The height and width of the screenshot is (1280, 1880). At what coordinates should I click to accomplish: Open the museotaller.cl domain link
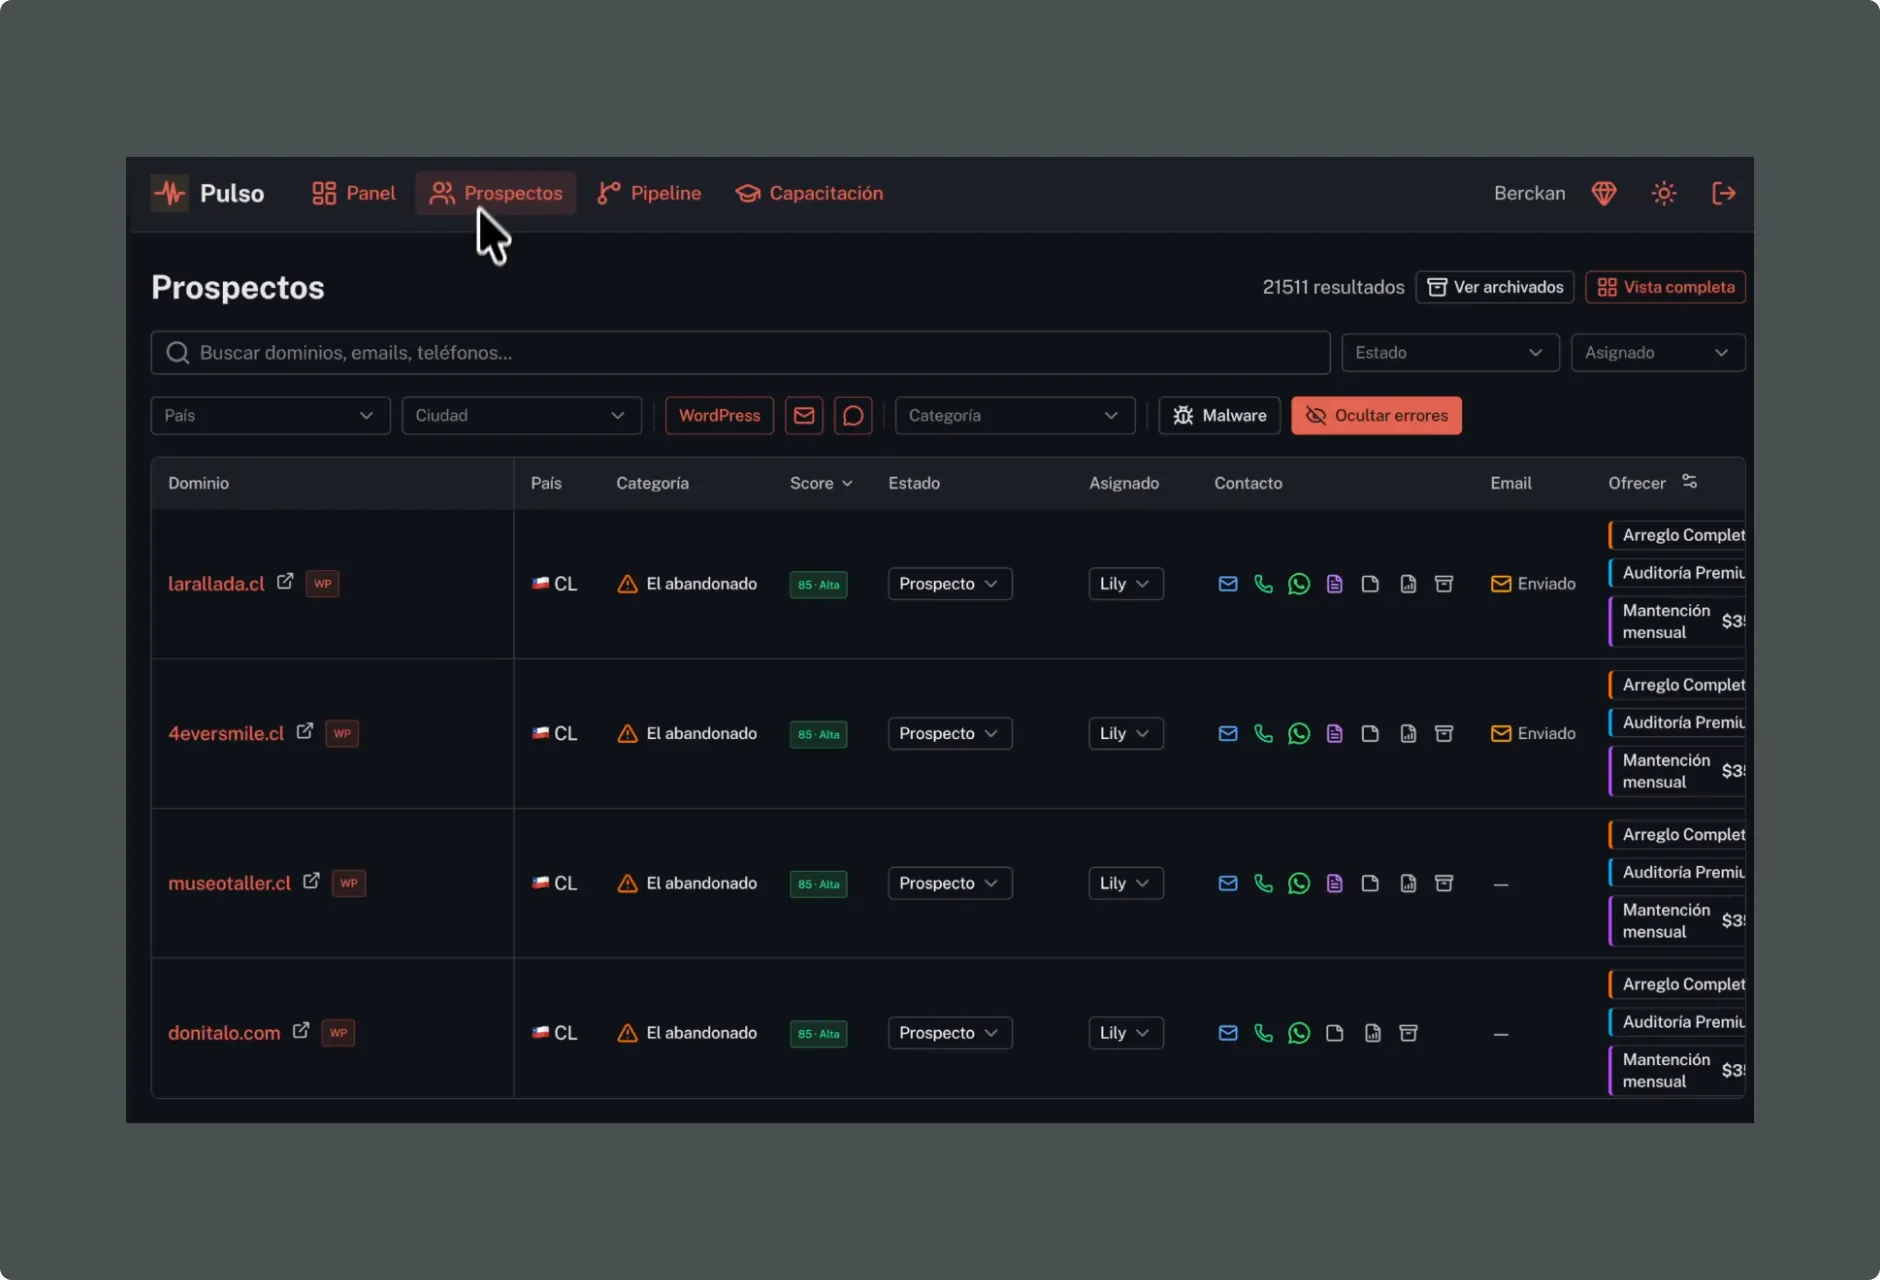[229, 884]
